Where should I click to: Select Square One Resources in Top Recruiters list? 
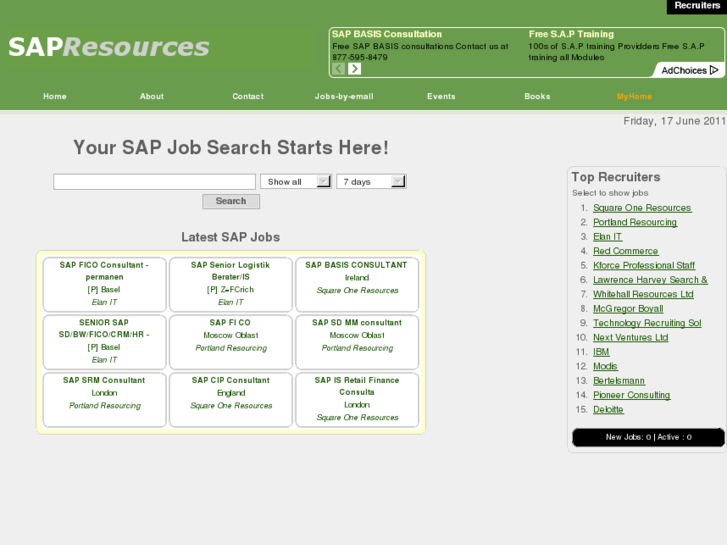[642, 208]
